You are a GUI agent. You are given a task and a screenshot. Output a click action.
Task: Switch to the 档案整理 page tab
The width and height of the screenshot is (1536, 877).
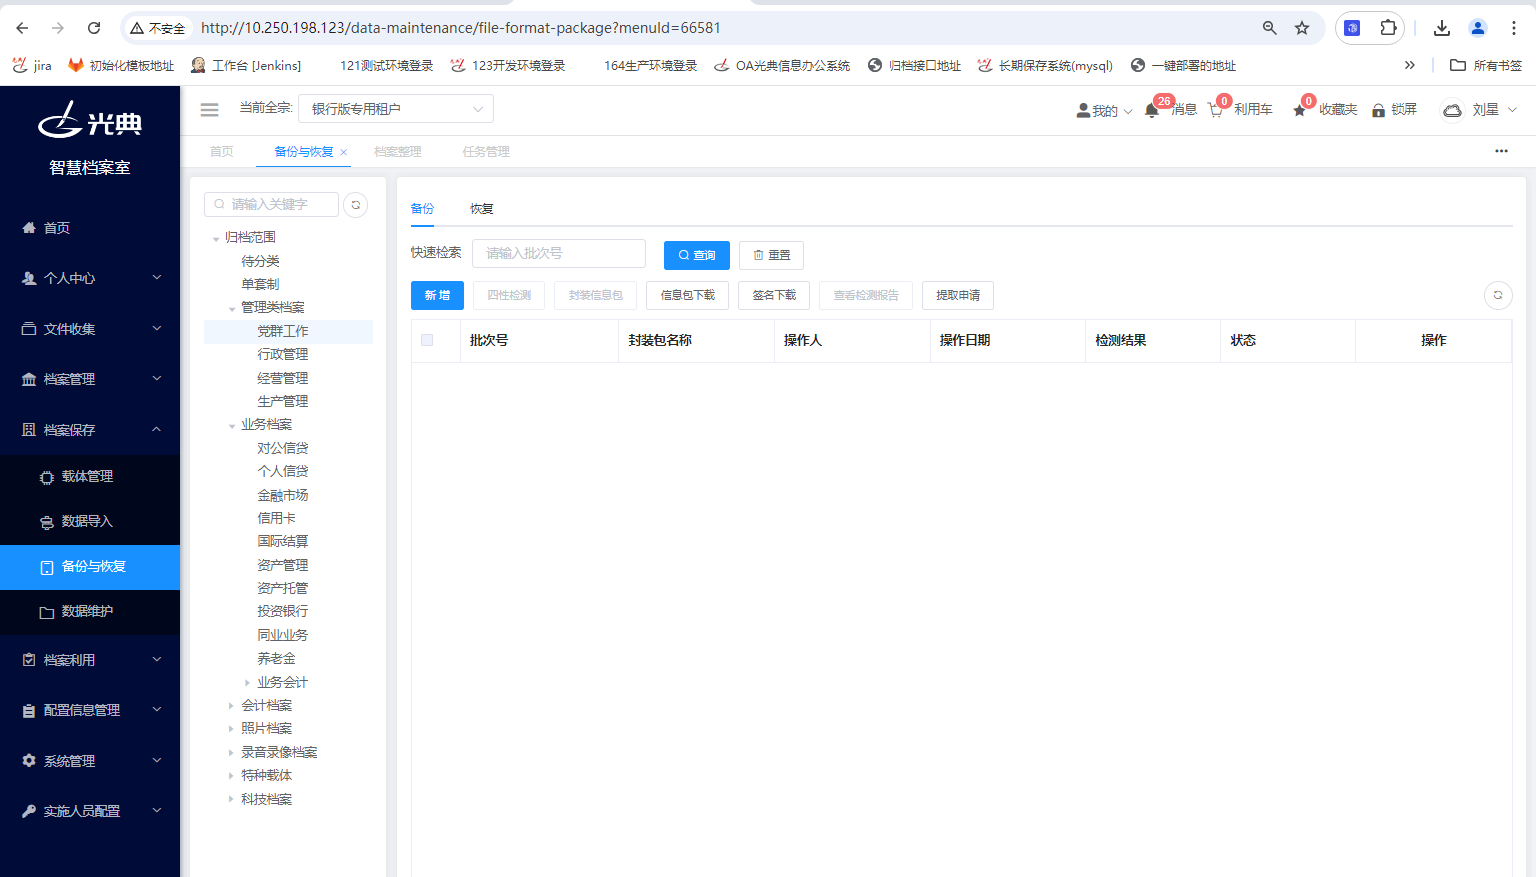coord(397,152)
